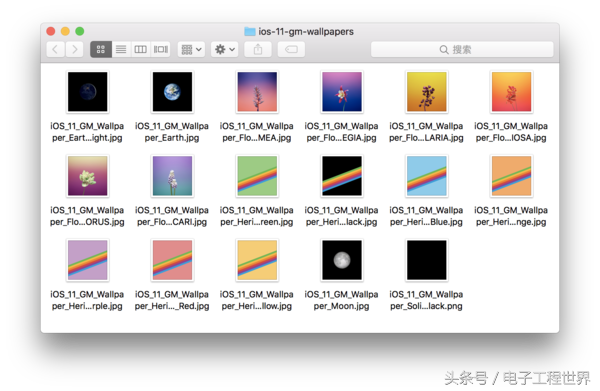Click the file name per_Flo...EGIA.jpg
This screenshot has height=391, width=600.
tap(341, 132)
